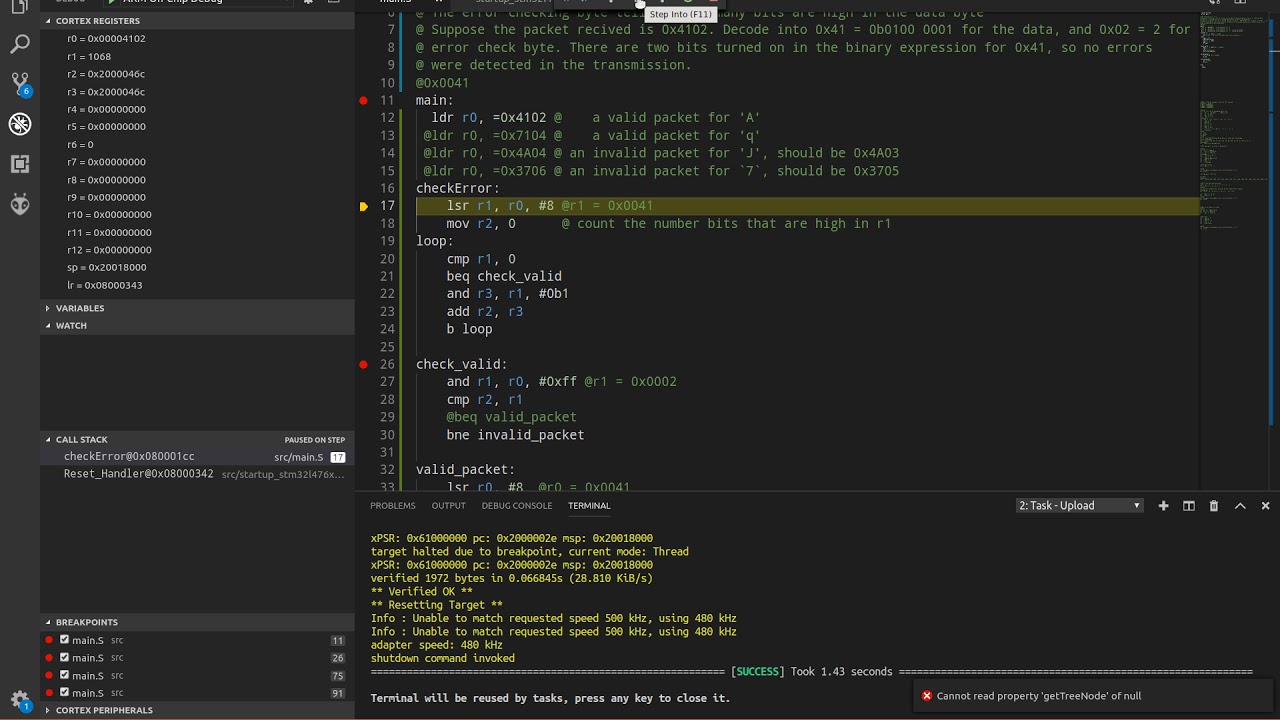This screenshot has width=1280, height=720.
Task: Select register row r6 = 0
Action: click(x=197, y=144)
